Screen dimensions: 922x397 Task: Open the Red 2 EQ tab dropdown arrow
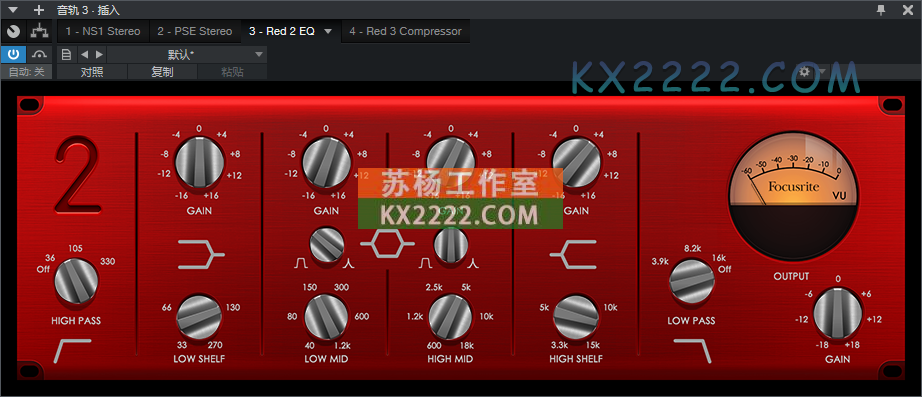pyautogui.click(x=328, y=31)
